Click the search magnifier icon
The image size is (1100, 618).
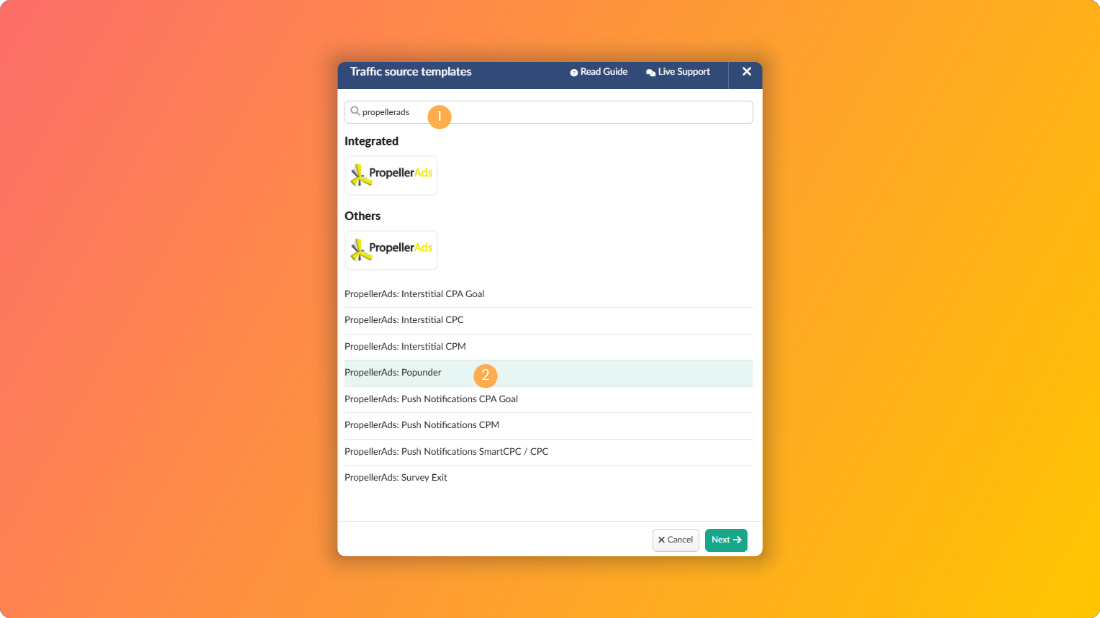(355, 112)
